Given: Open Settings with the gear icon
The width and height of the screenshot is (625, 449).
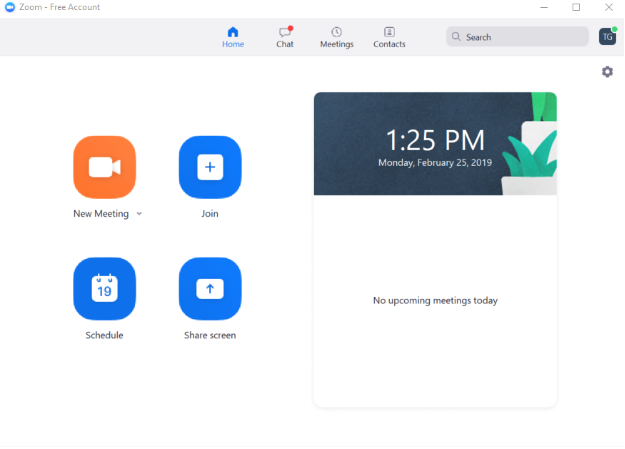Looking at the screenshot, I should [x=607, y=72].
